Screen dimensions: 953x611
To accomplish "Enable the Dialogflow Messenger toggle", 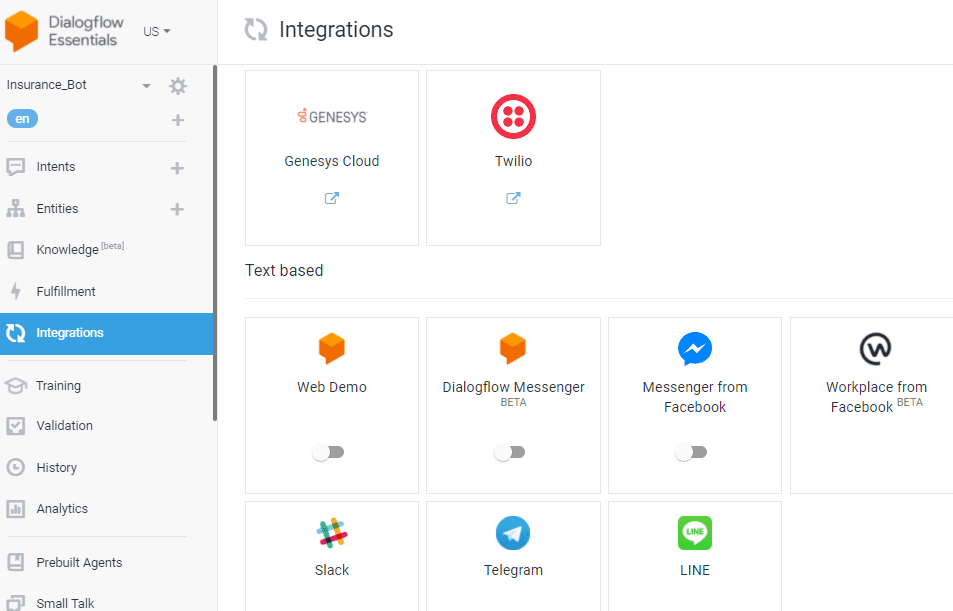I will coord(510,452).
